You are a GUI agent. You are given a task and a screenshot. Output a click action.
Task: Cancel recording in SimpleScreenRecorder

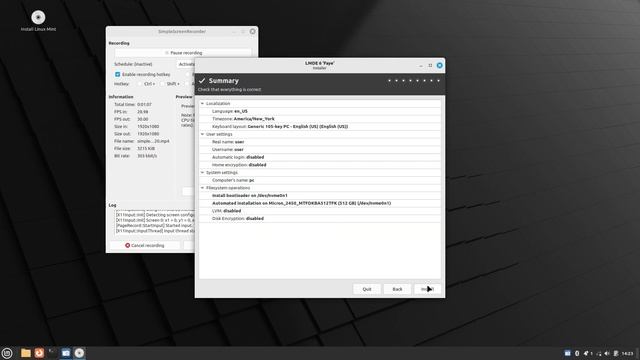(x=144, y=245)
